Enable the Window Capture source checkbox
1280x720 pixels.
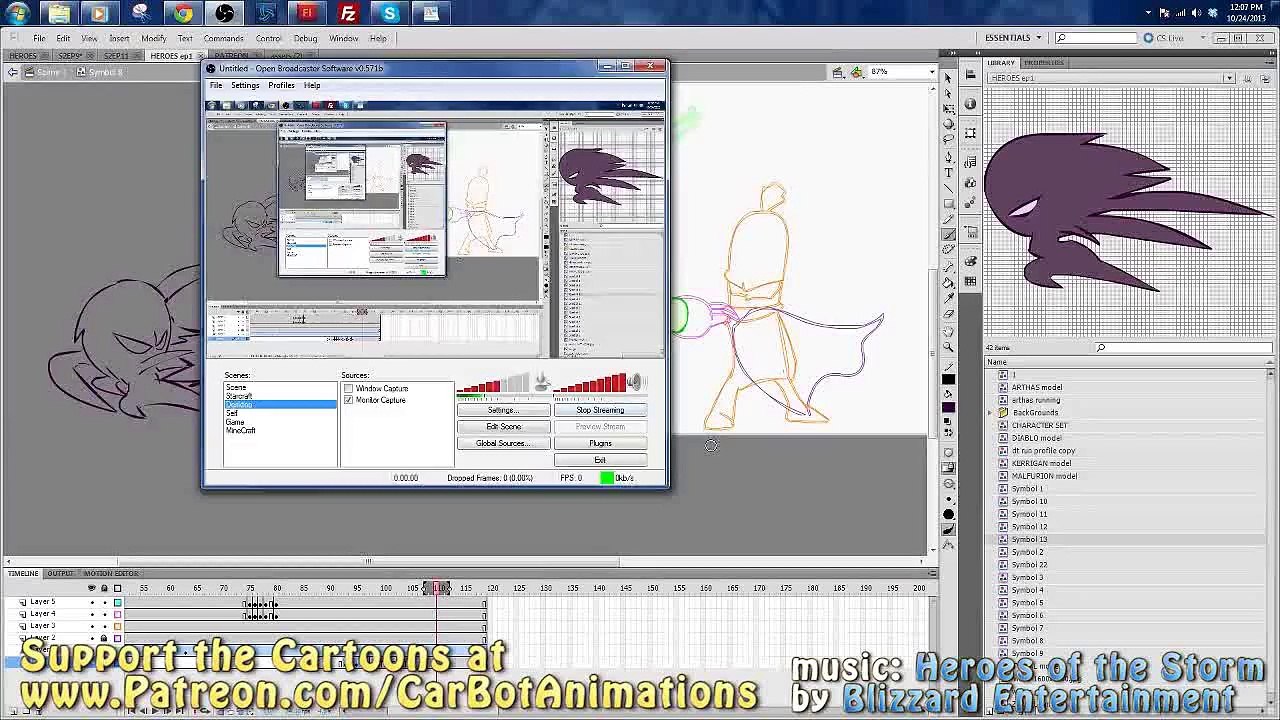[348, 388]
